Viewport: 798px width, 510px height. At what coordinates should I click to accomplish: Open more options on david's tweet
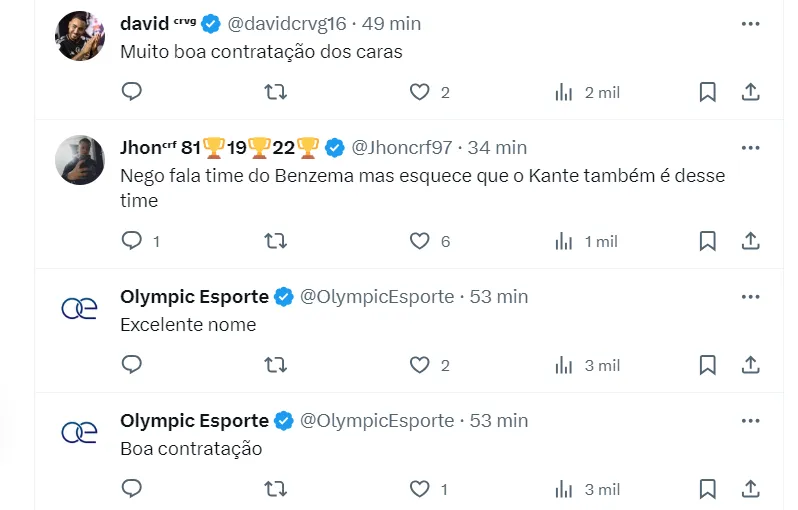coord(750,23)
